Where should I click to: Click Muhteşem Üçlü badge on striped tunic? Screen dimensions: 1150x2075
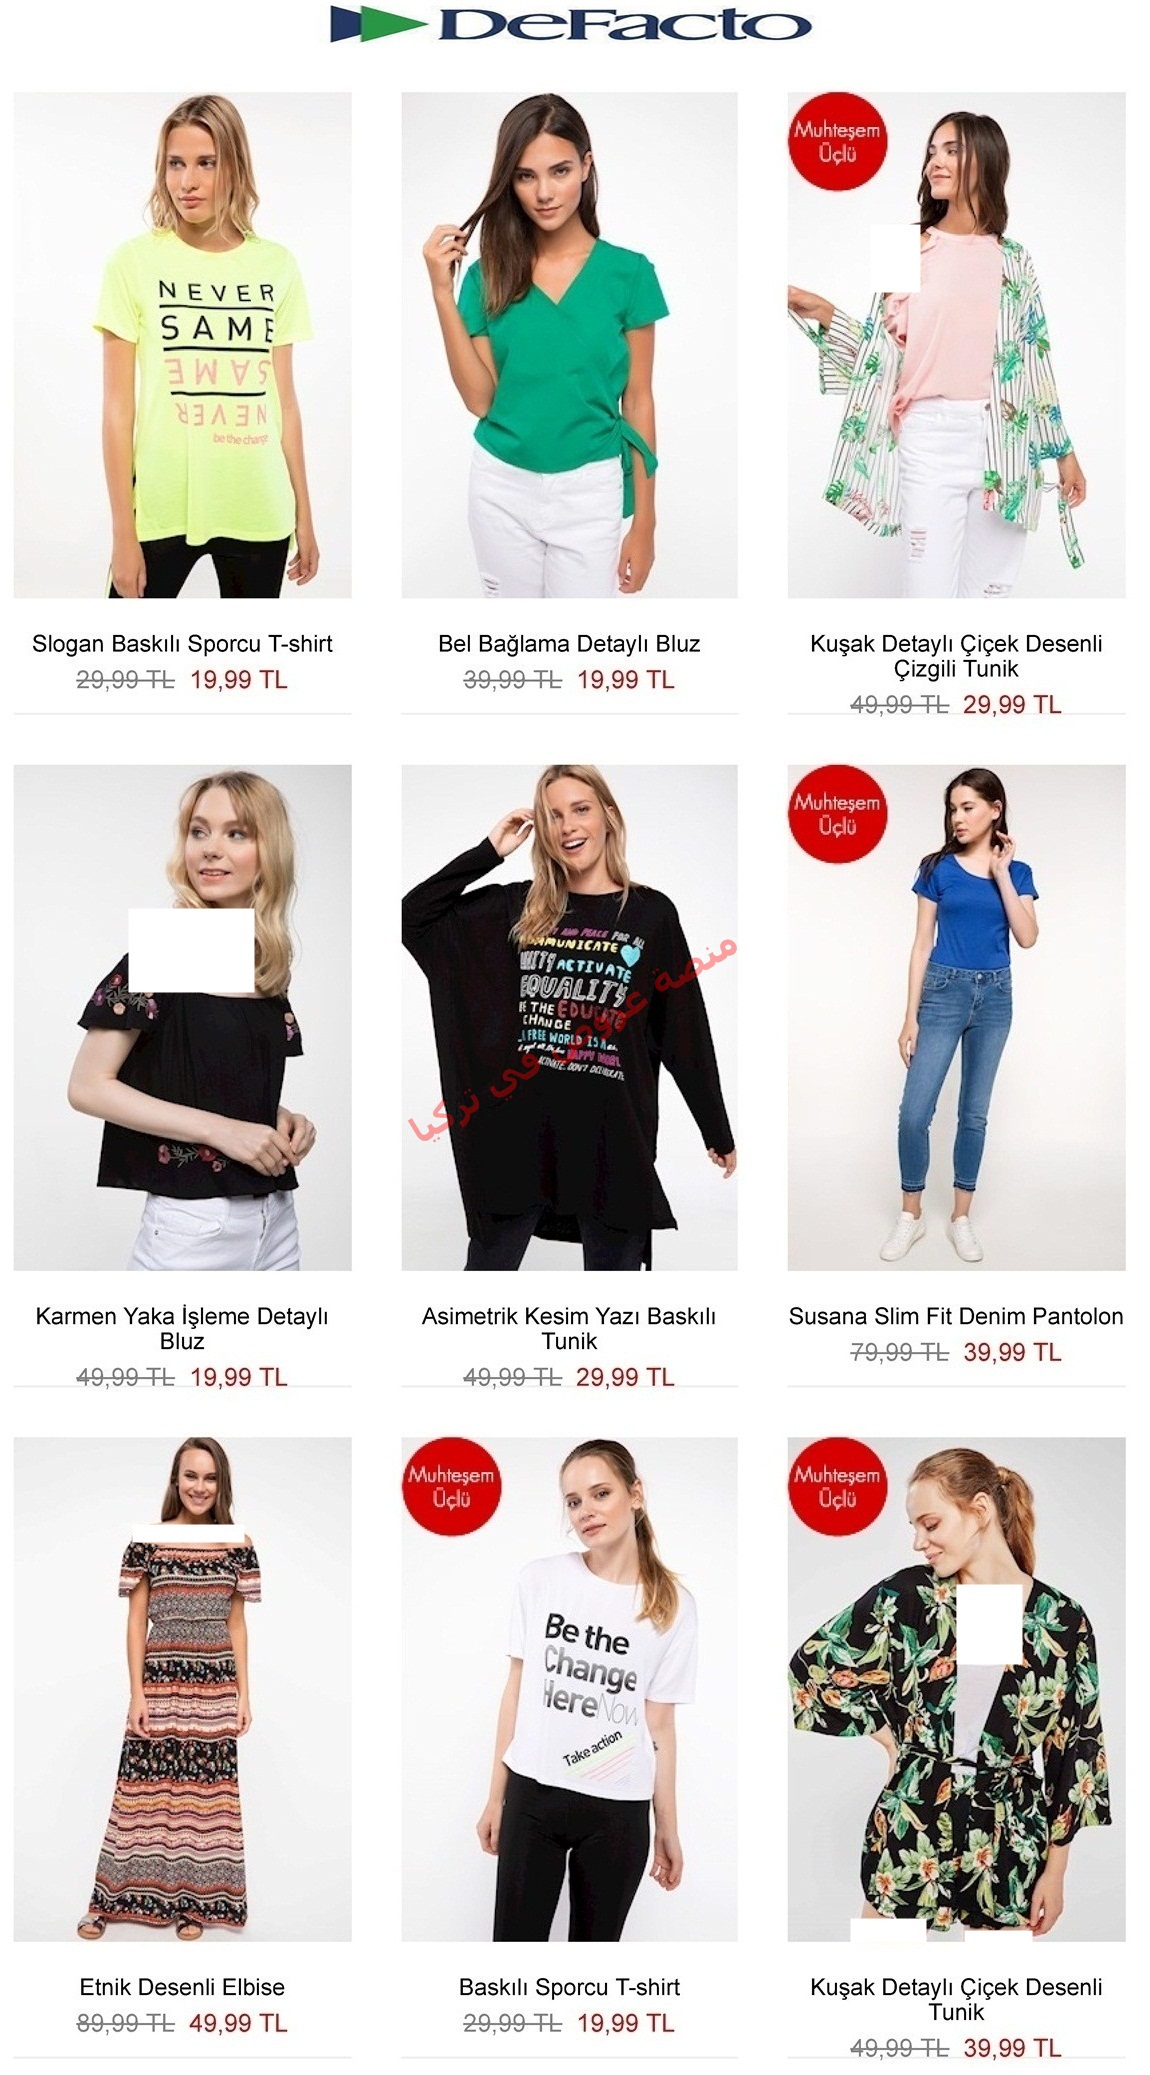pyautogui.click(x=837, y=141)
